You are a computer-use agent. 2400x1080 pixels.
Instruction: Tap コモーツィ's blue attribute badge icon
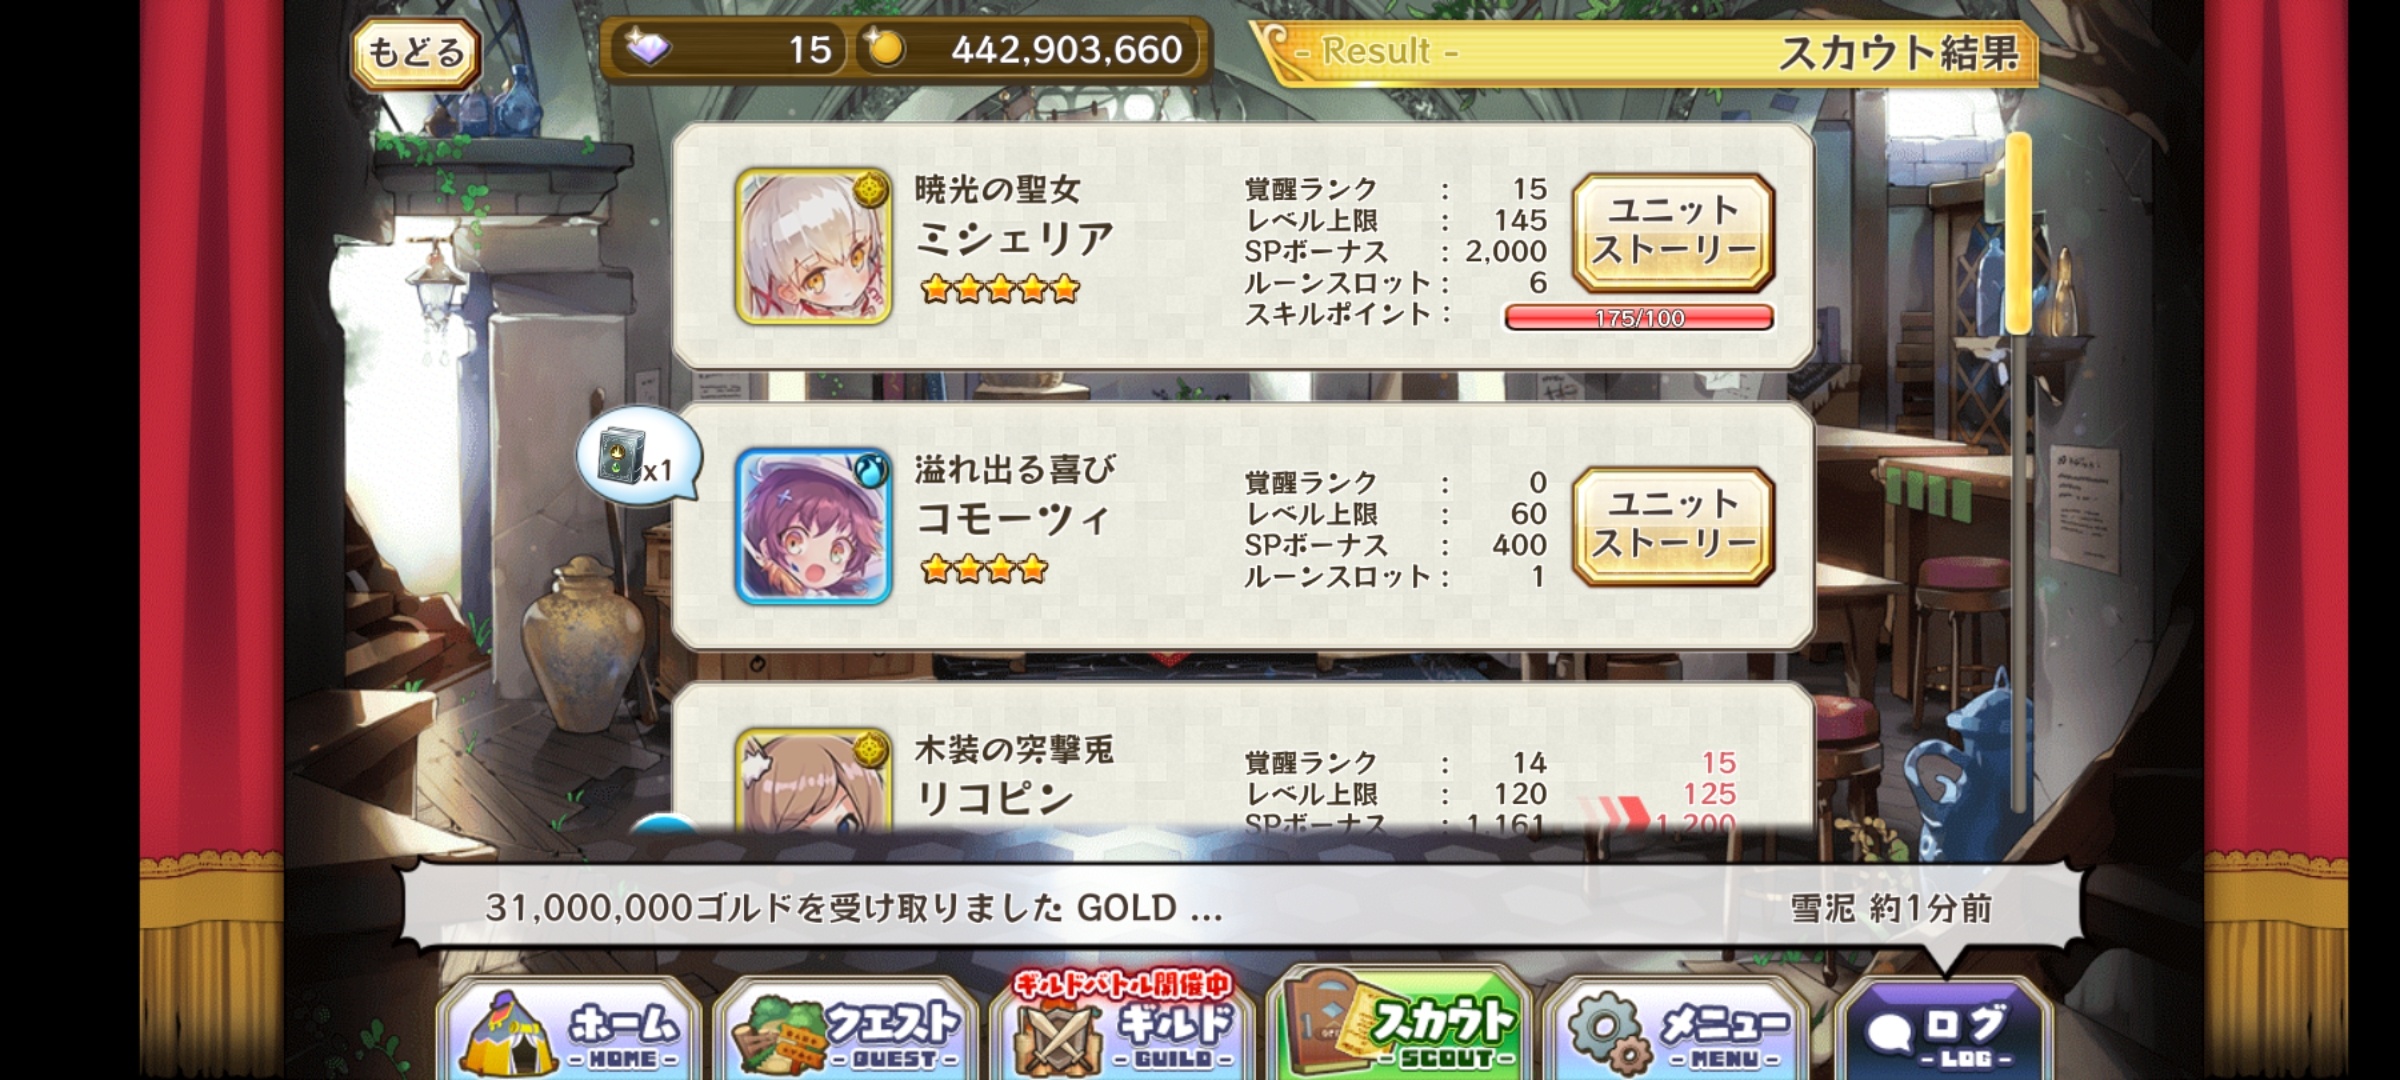coord(870,468)
